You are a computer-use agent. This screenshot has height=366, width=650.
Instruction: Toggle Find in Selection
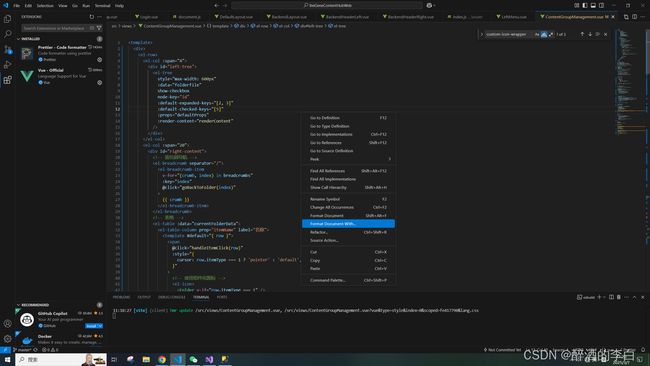coord(598,34)
